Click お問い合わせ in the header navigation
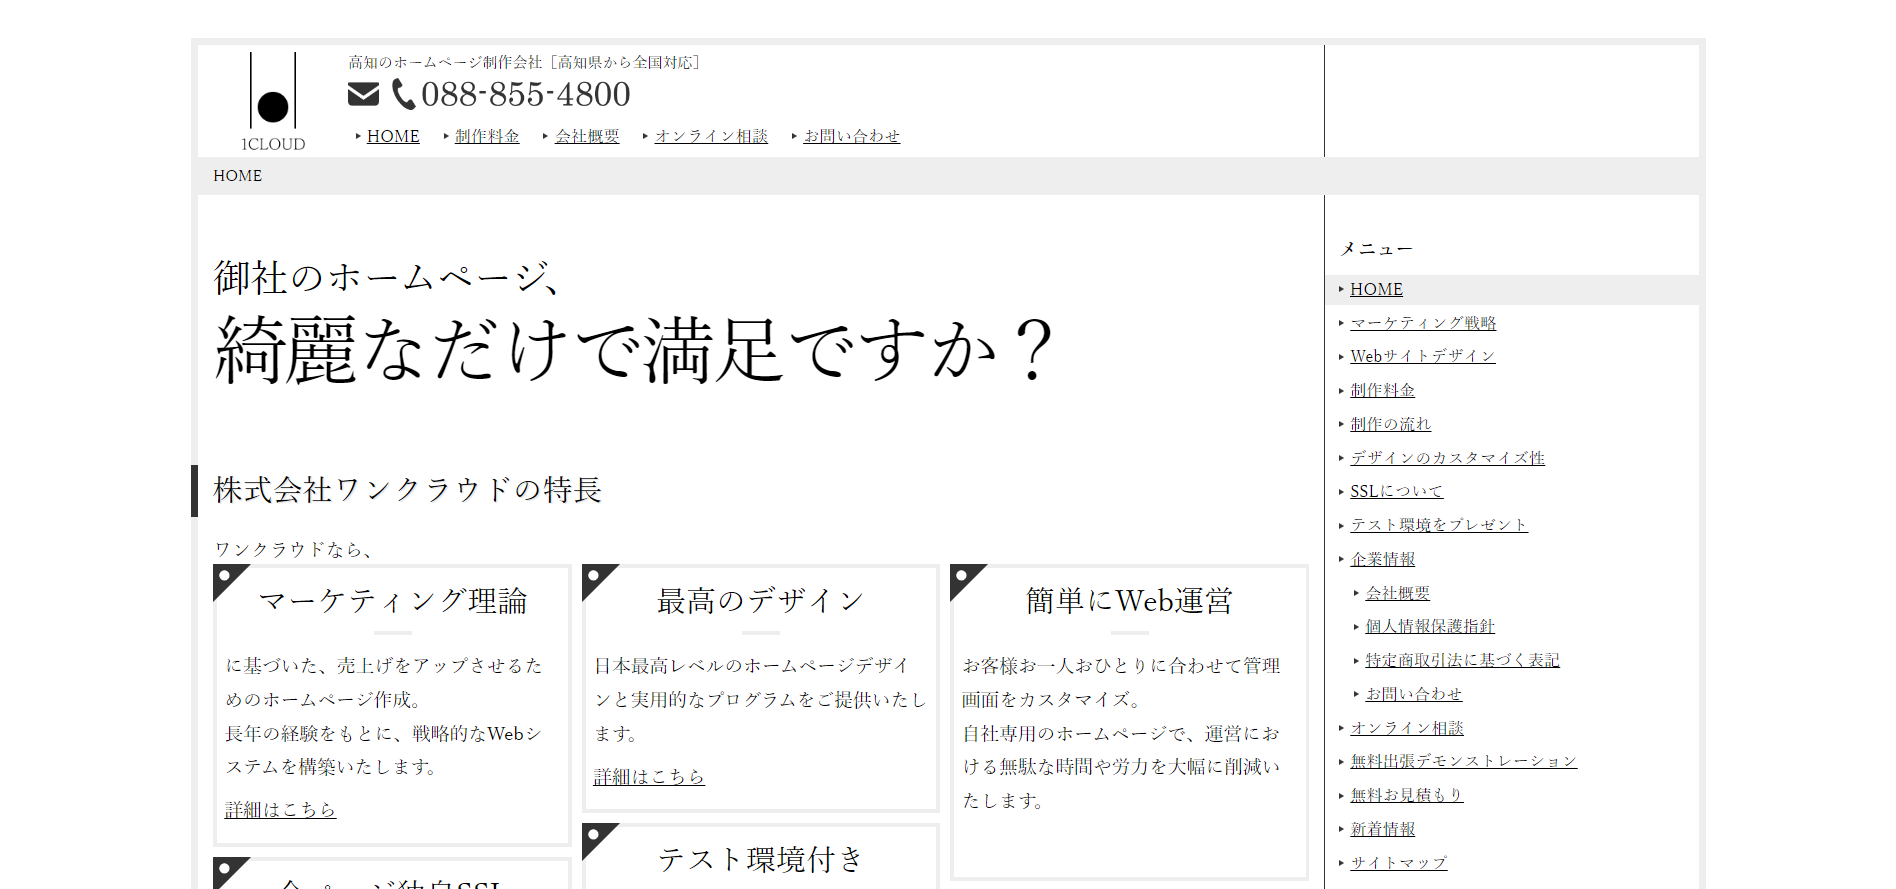 coord(852,136)
